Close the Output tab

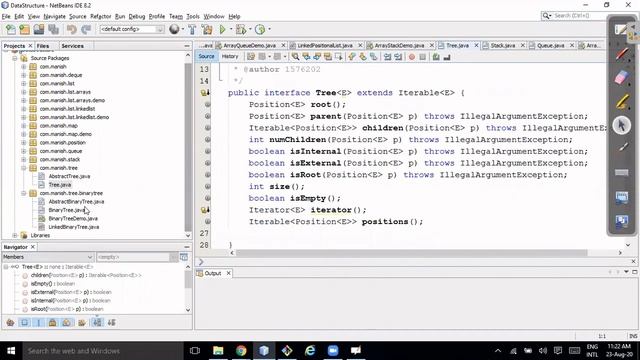(229, 273)
